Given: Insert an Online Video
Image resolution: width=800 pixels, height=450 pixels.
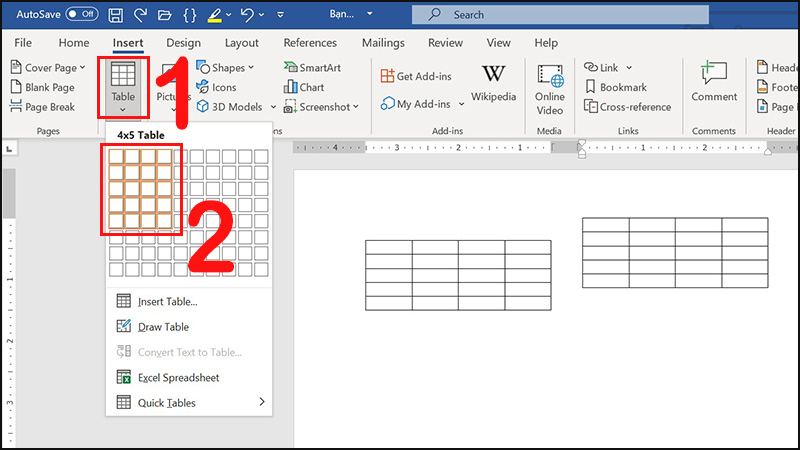Looking at the screenshot, I should (x=550, y=86).
